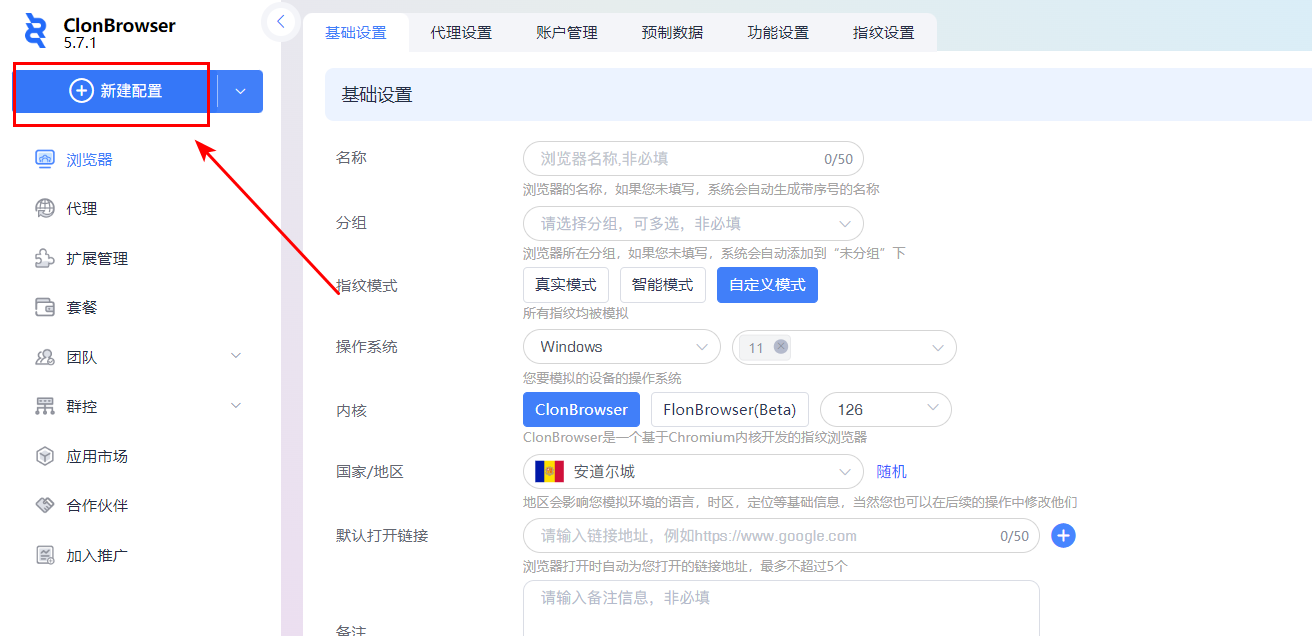Screen dimensions: 1312x636
Task: Click the 套餐 wallet icon
Action: click(x=45, y=308)
